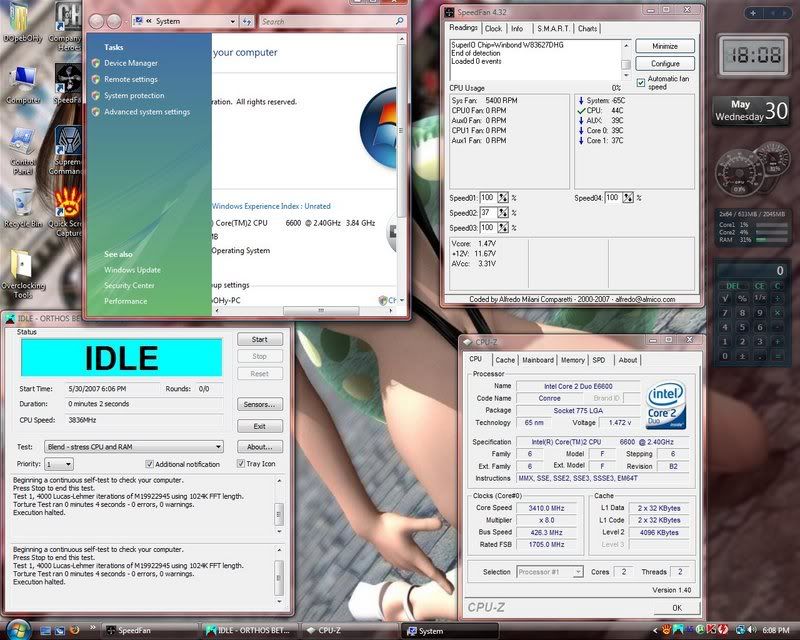Adjust the Speed01 spinner in SpeedFan

[503, 198]
